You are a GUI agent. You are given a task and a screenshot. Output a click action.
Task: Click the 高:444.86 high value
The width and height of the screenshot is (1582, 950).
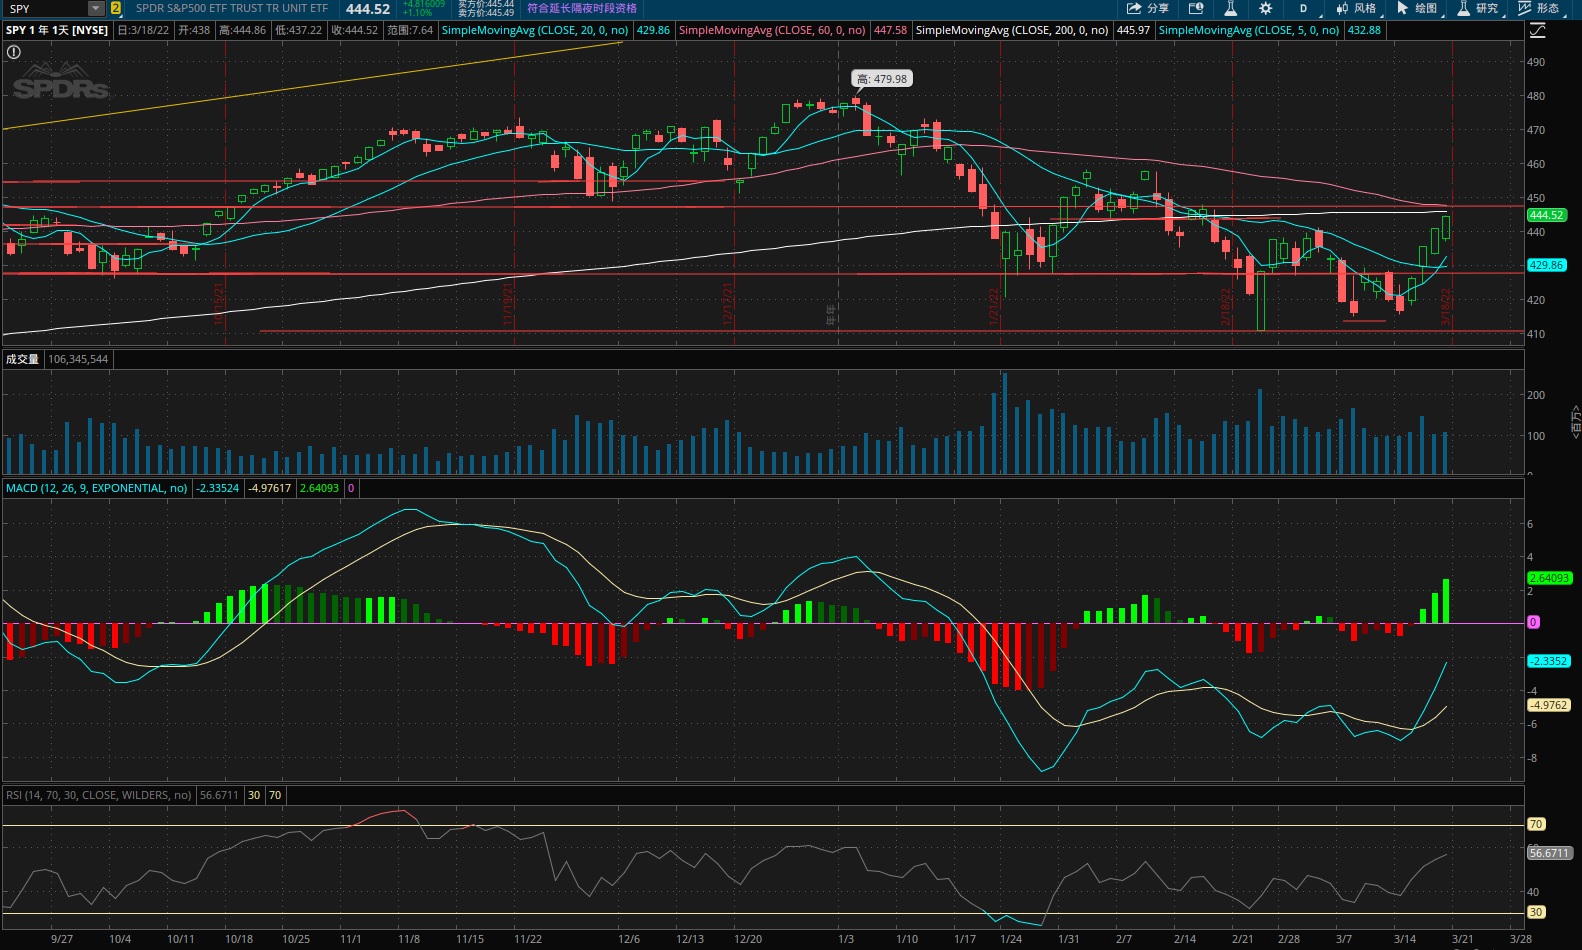242,30
